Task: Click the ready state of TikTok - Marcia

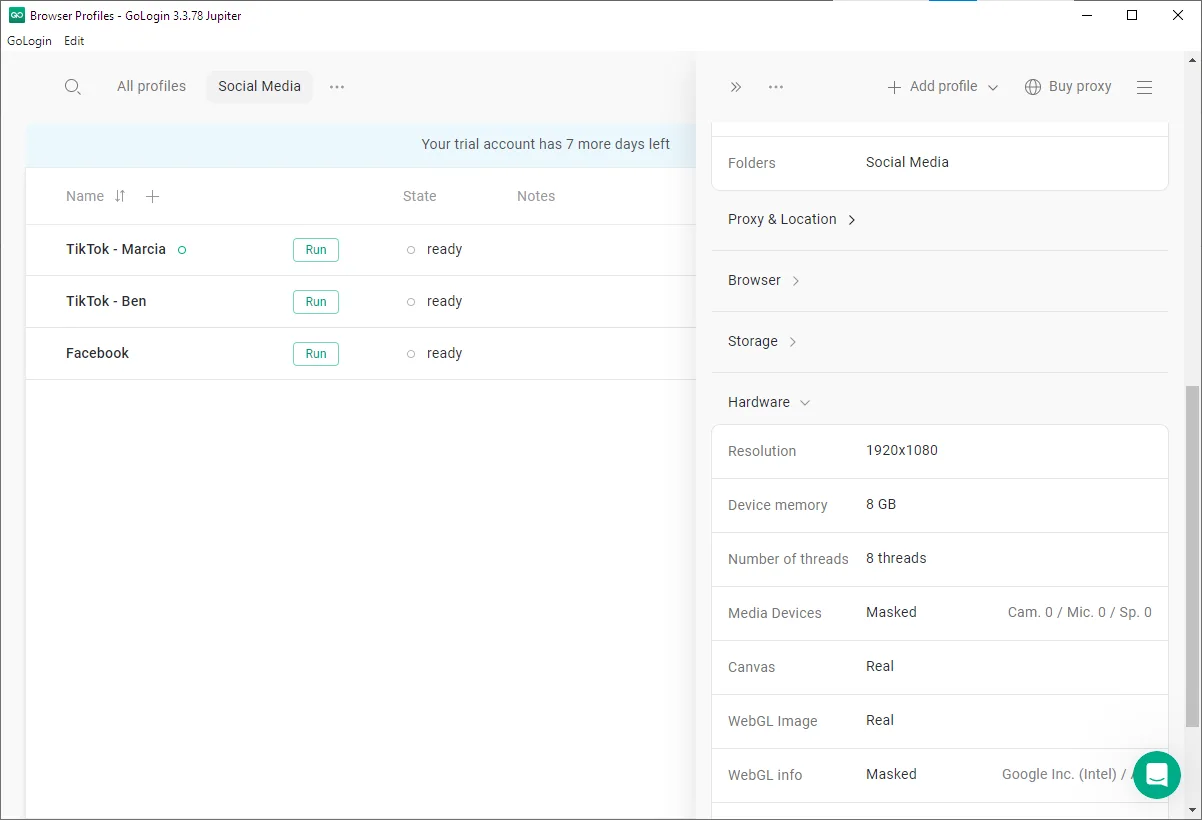Action: point(444,250)
